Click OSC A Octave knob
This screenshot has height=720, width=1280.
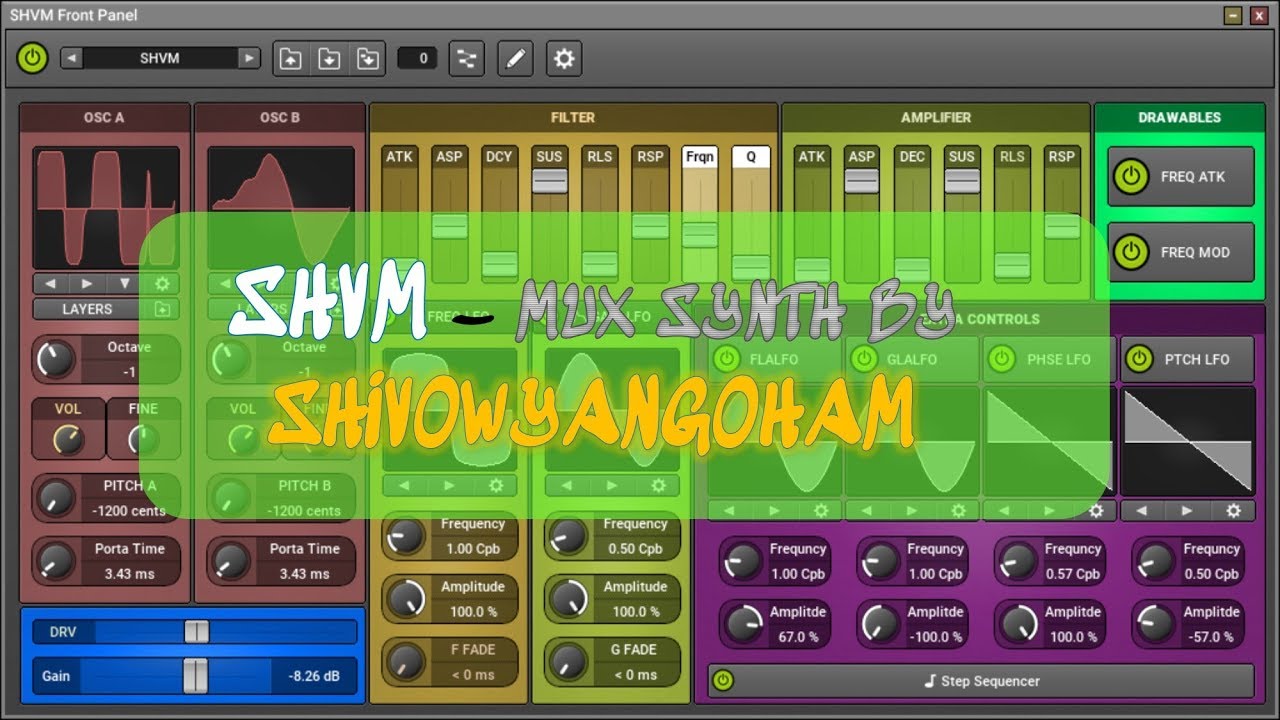[56, 359]
